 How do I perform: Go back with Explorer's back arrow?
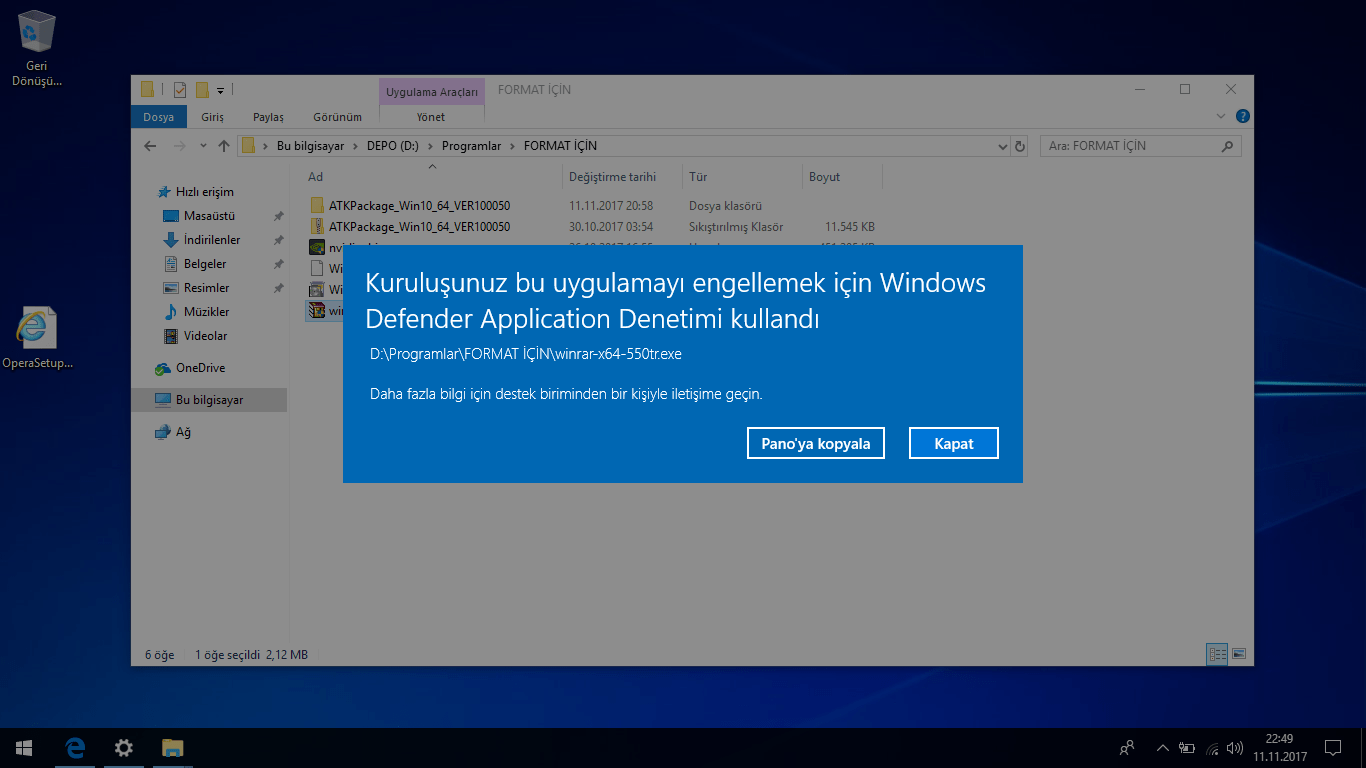coord(150,146)
